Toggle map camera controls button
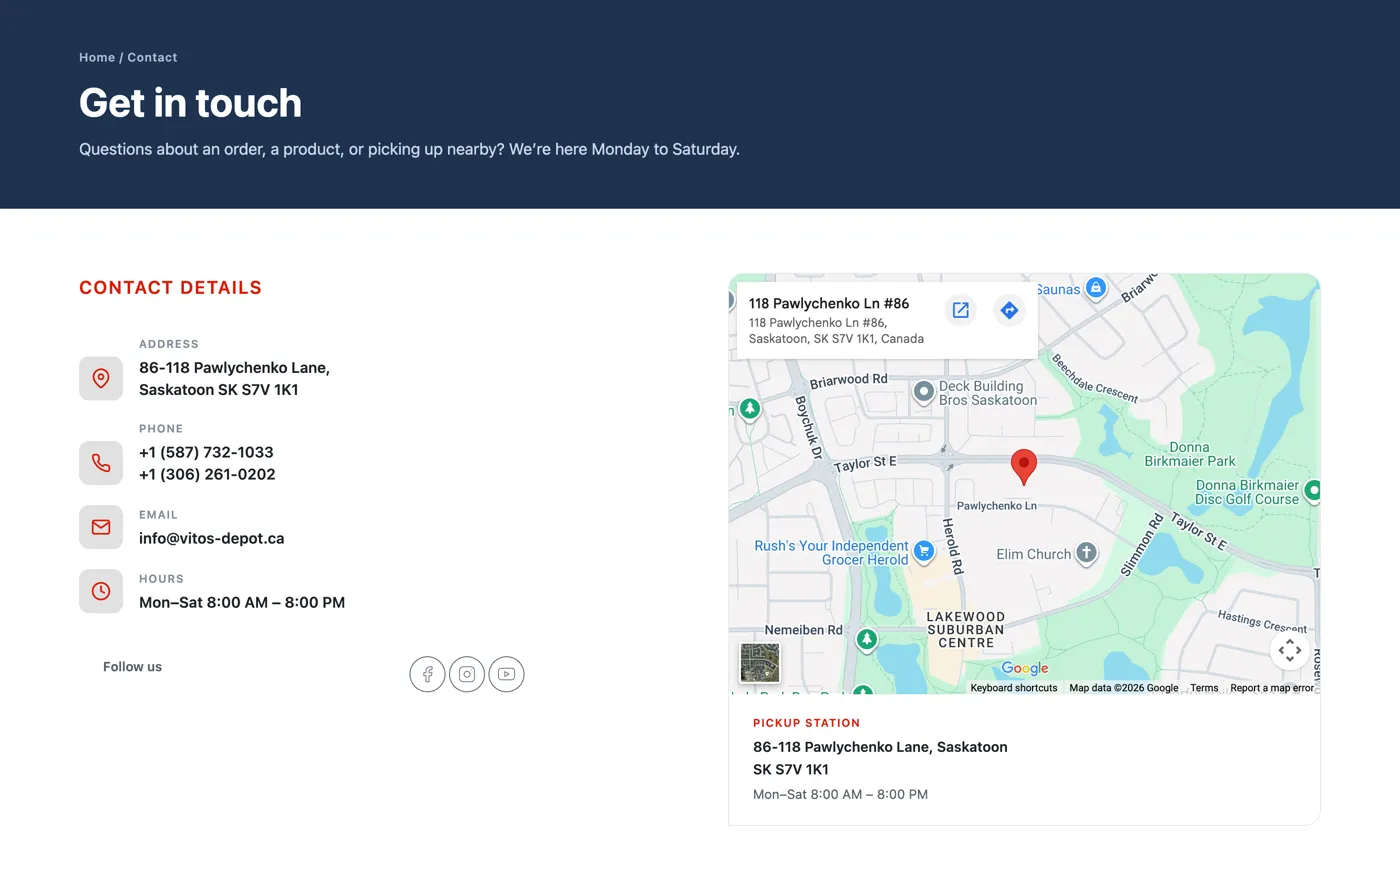Image resolution: width=1400 pixels, height=890 pixels. tap(1290, 651)
